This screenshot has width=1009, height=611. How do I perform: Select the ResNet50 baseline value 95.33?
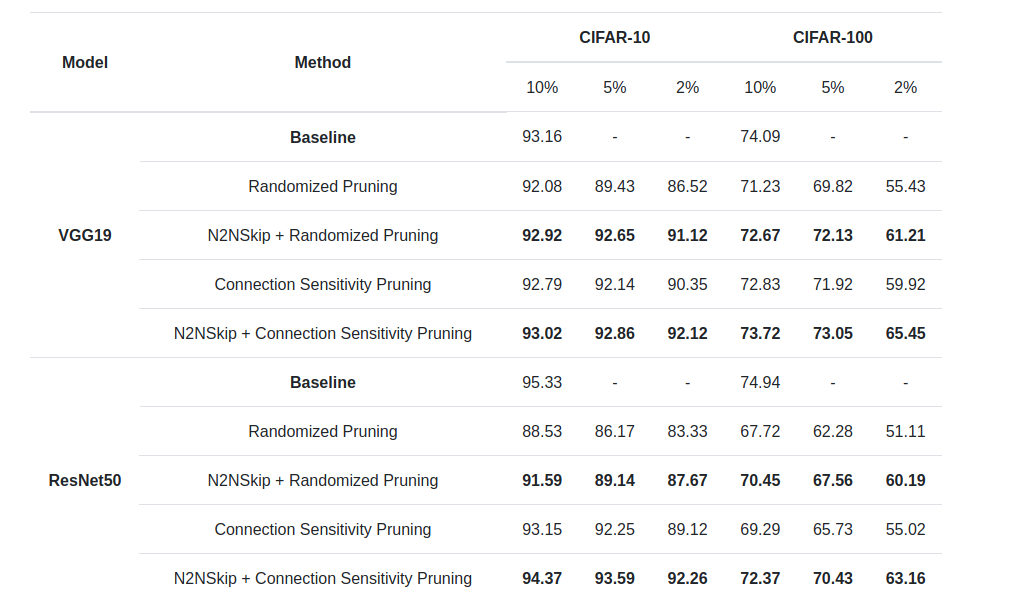click(542, 382)
